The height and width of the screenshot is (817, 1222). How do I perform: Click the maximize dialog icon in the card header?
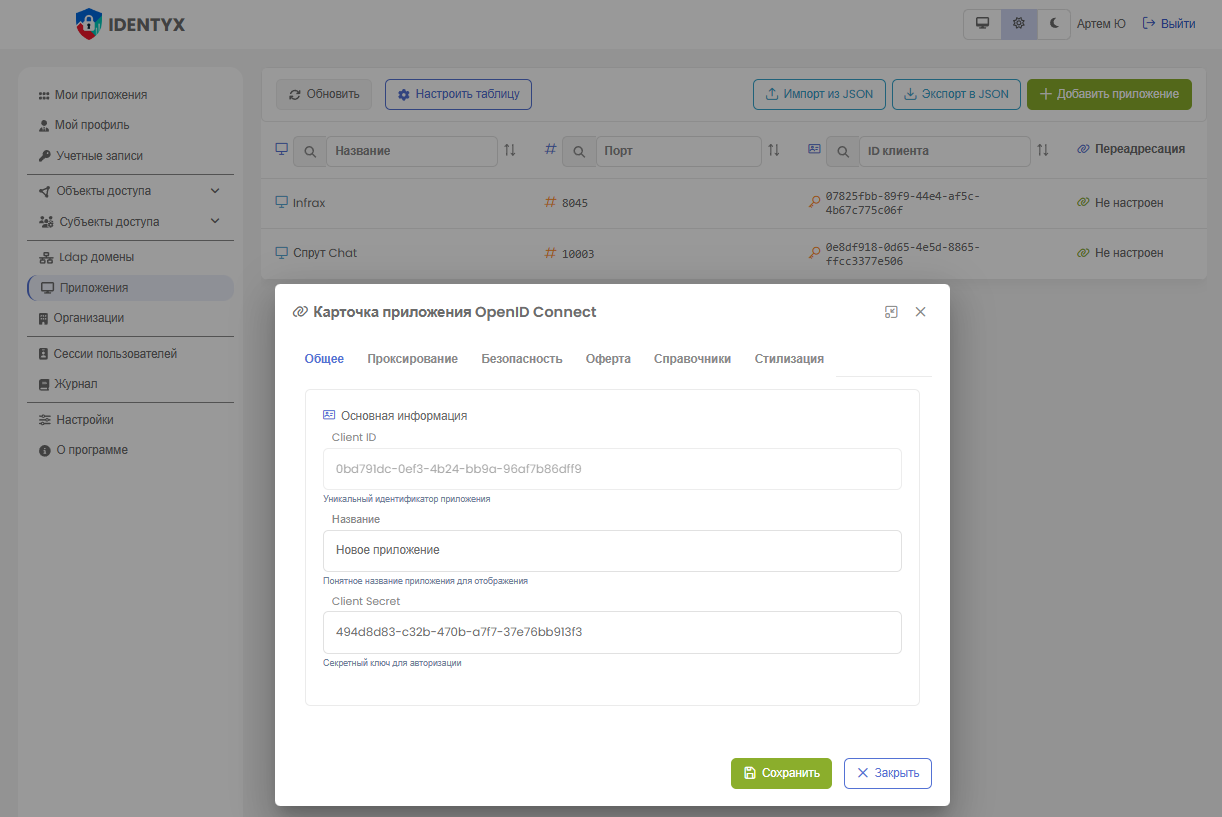[891, 312]
